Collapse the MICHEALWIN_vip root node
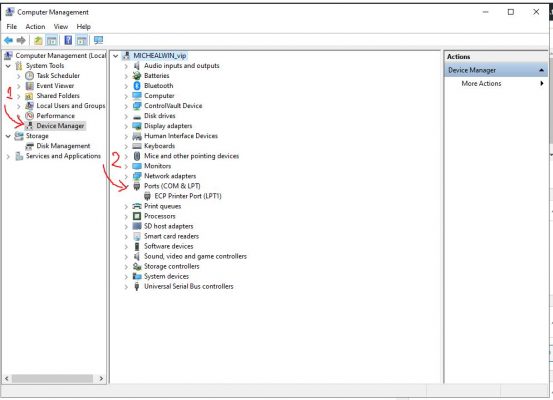This screenshot has height=400, width=553. coord(115,56)
